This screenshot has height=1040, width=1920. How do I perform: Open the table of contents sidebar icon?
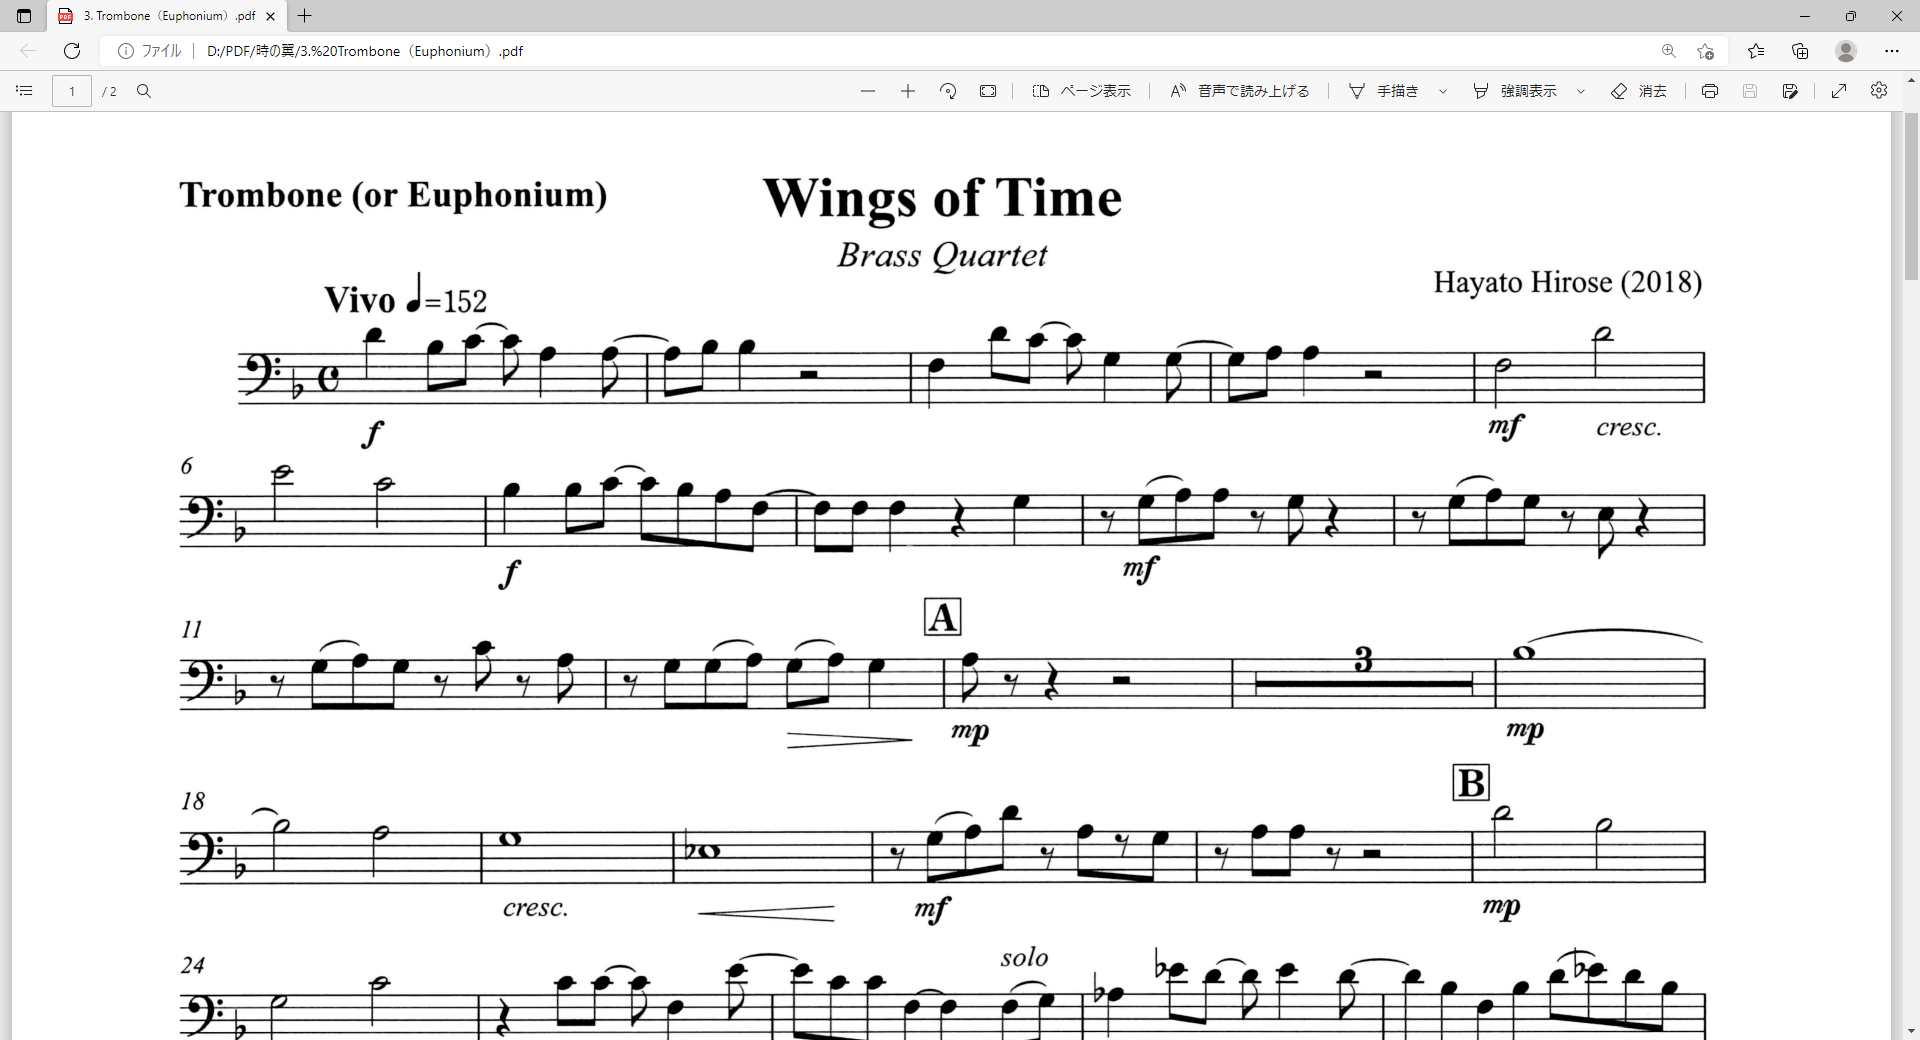coord(25,91)
